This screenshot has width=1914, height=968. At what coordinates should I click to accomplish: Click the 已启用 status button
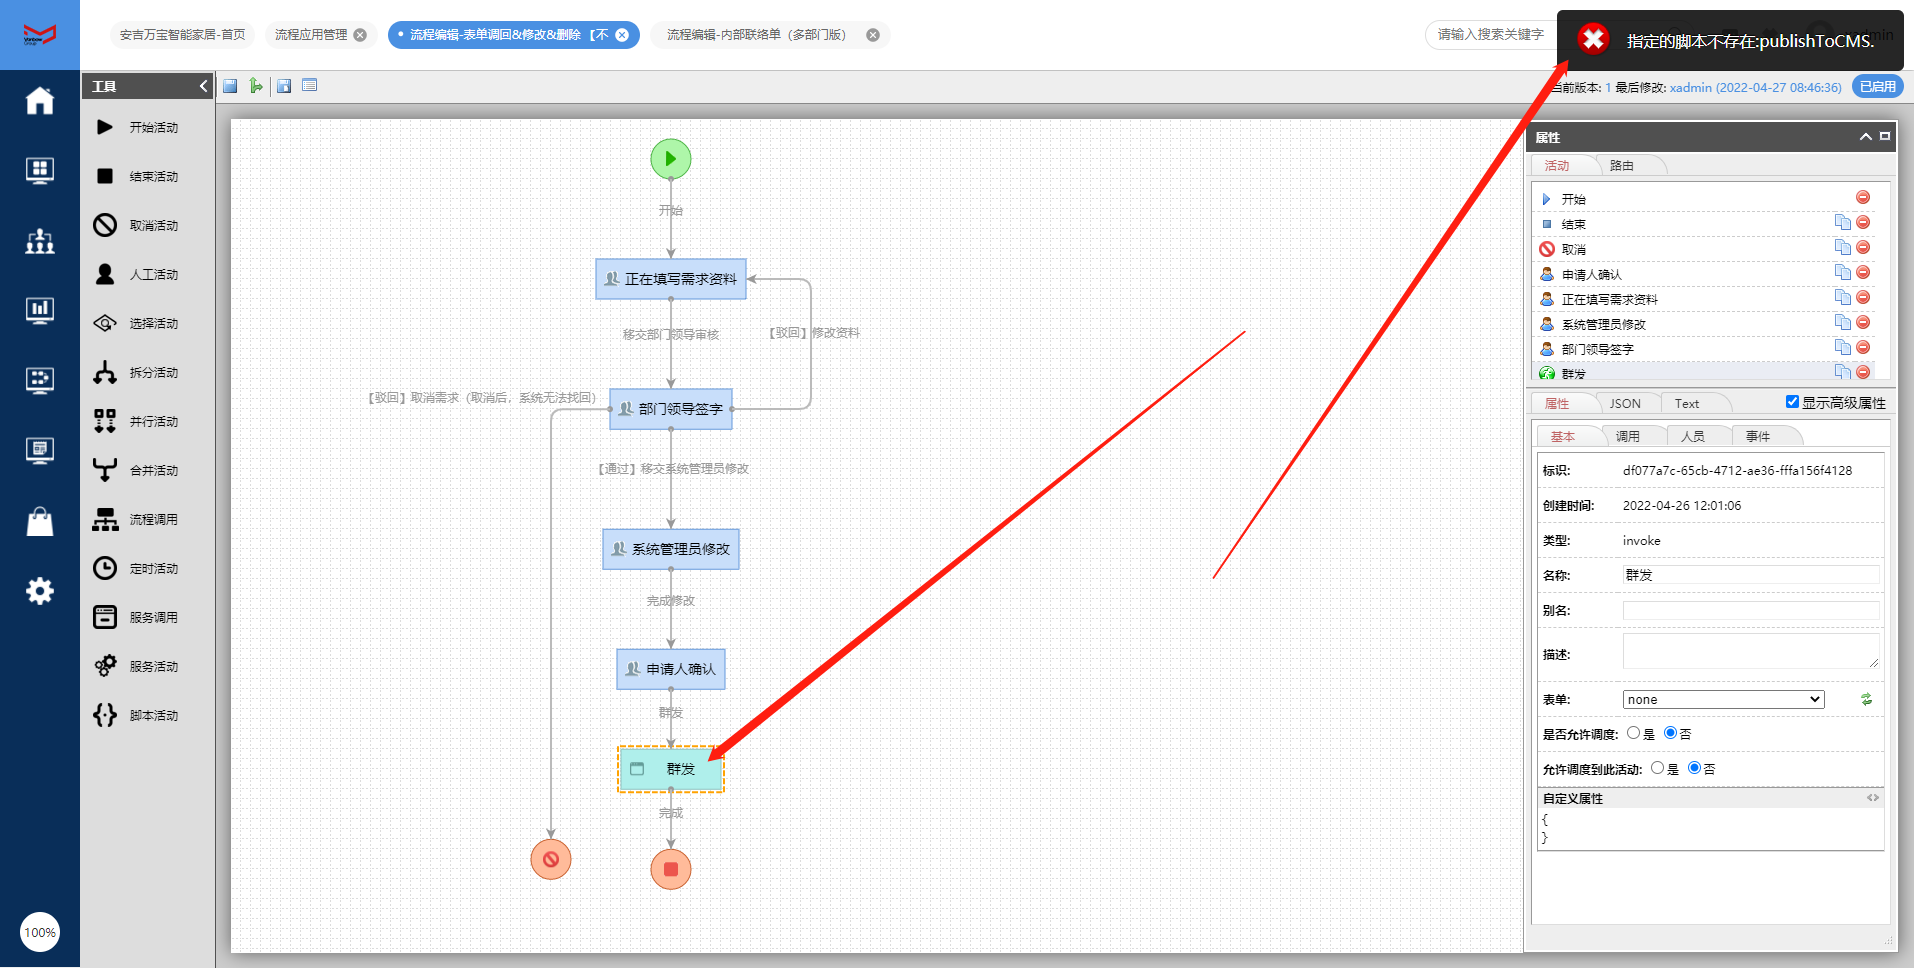(1877, 87)
